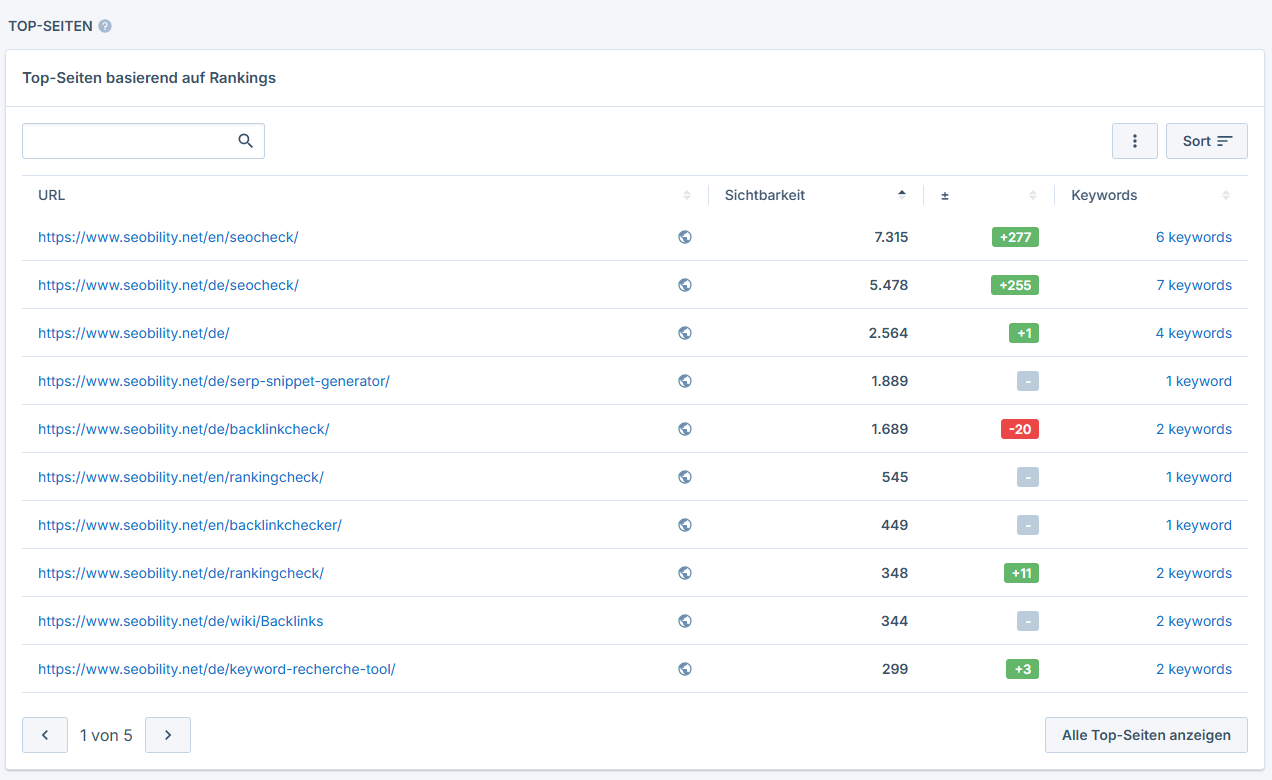Open globe icon for en/backlinkchecker row
Viewport: 1272px width, 780px height.
685,525
